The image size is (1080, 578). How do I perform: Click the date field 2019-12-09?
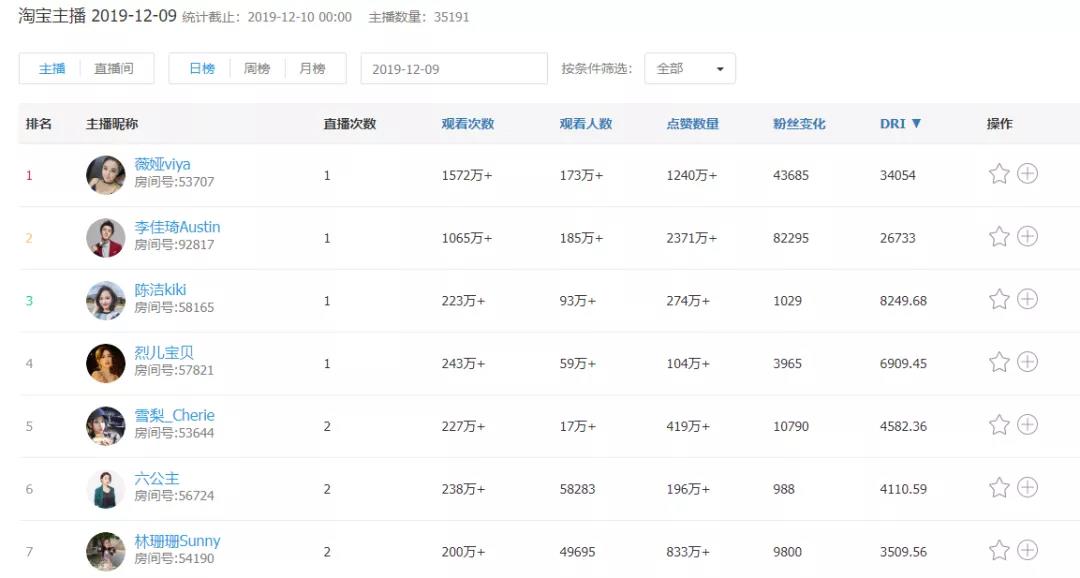tap(454, 69)
